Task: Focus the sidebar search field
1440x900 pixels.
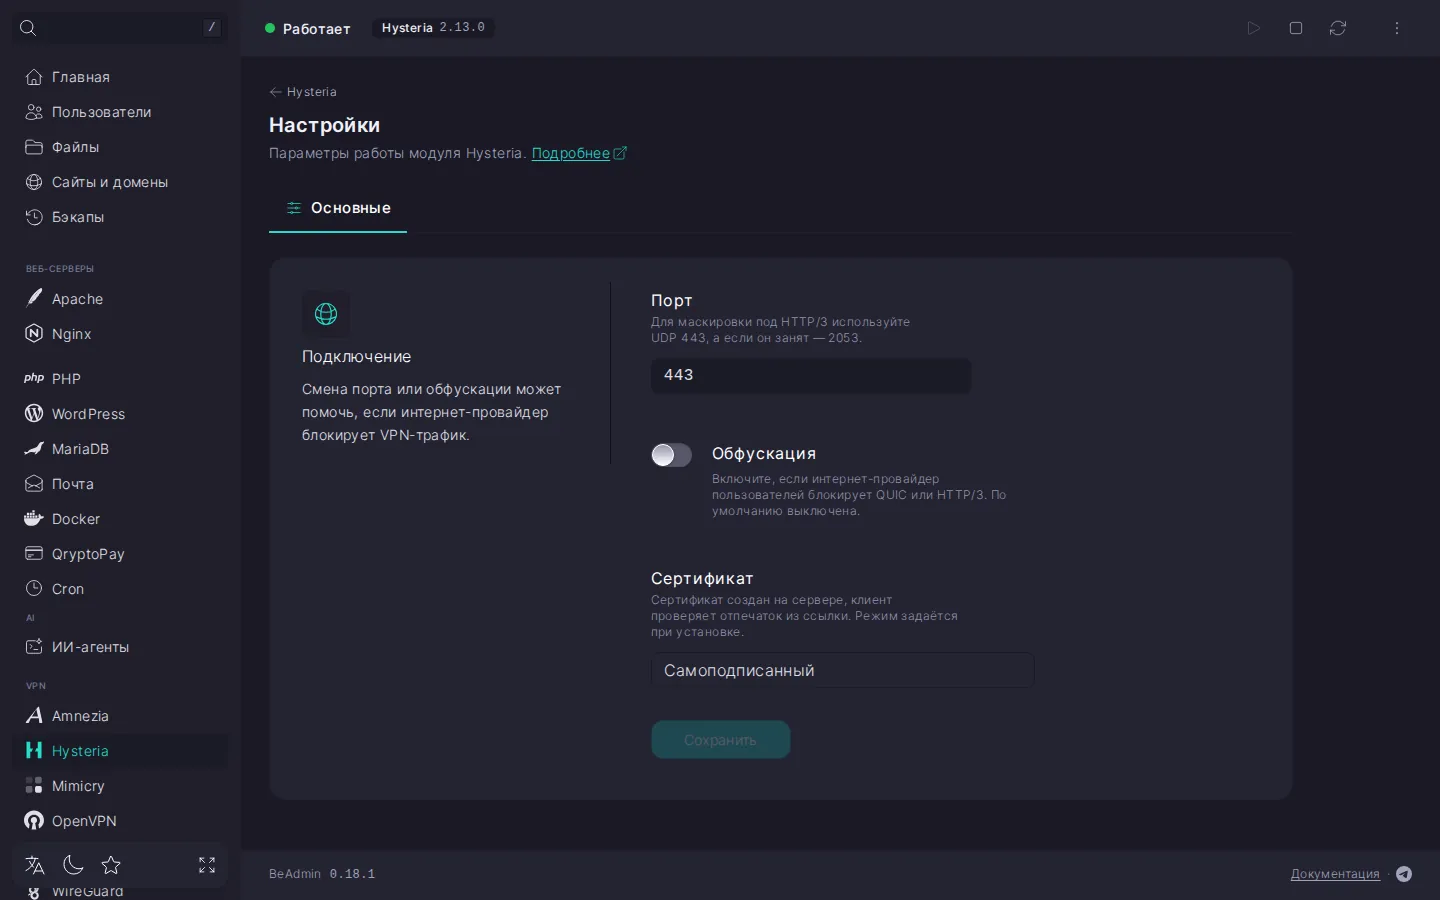Action: point(120,28)
